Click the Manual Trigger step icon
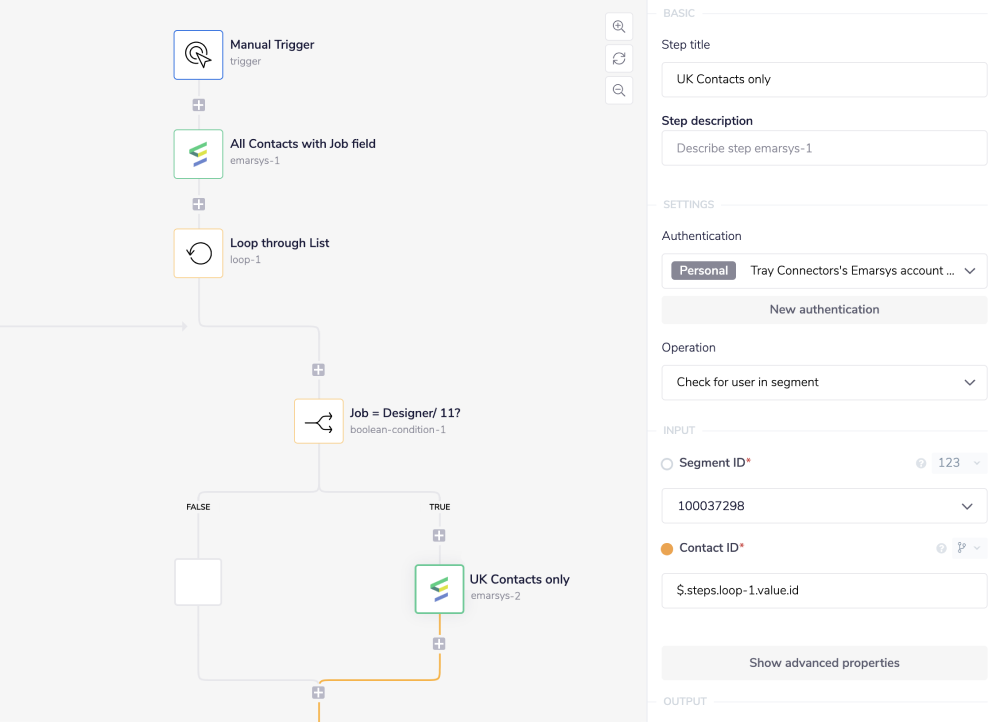Viewport: 1000px width, 722px height. (198, 54)
